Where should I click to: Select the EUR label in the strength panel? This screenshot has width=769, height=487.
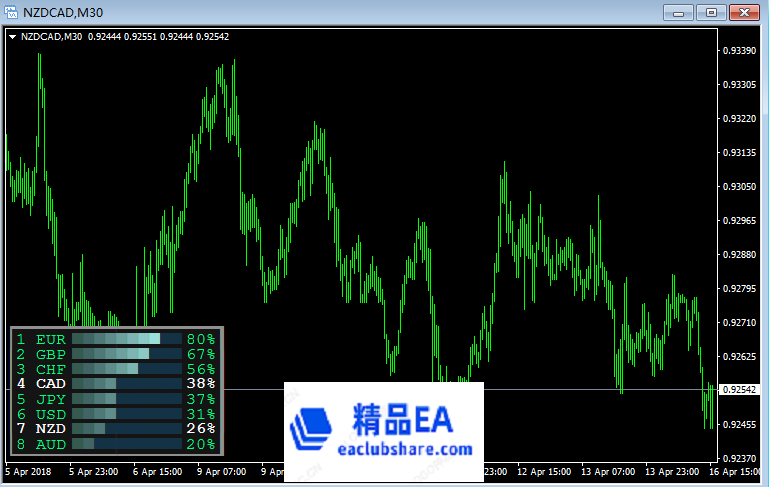50,340
